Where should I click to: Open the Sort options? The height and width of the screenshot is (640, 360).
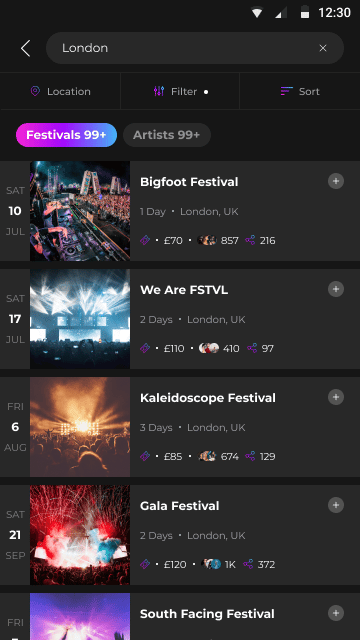point(300,91)
